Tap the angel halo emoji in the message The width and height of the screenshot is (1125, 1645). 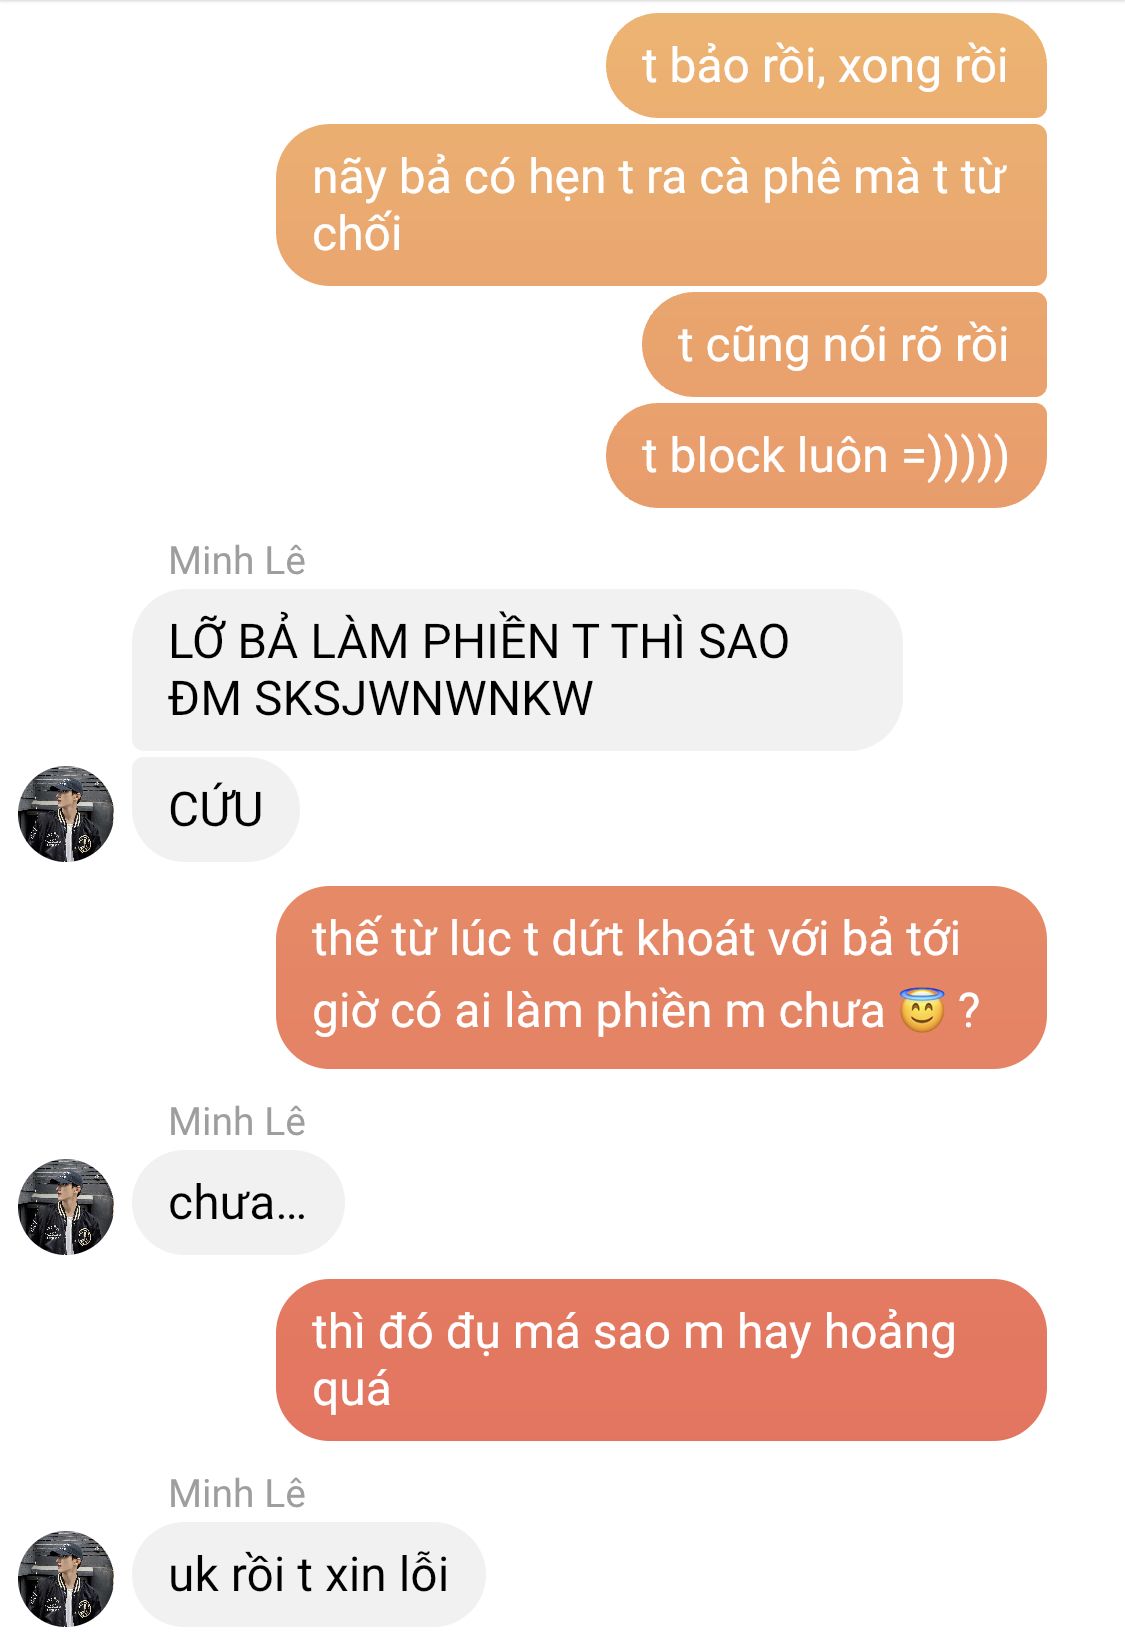921,1010
